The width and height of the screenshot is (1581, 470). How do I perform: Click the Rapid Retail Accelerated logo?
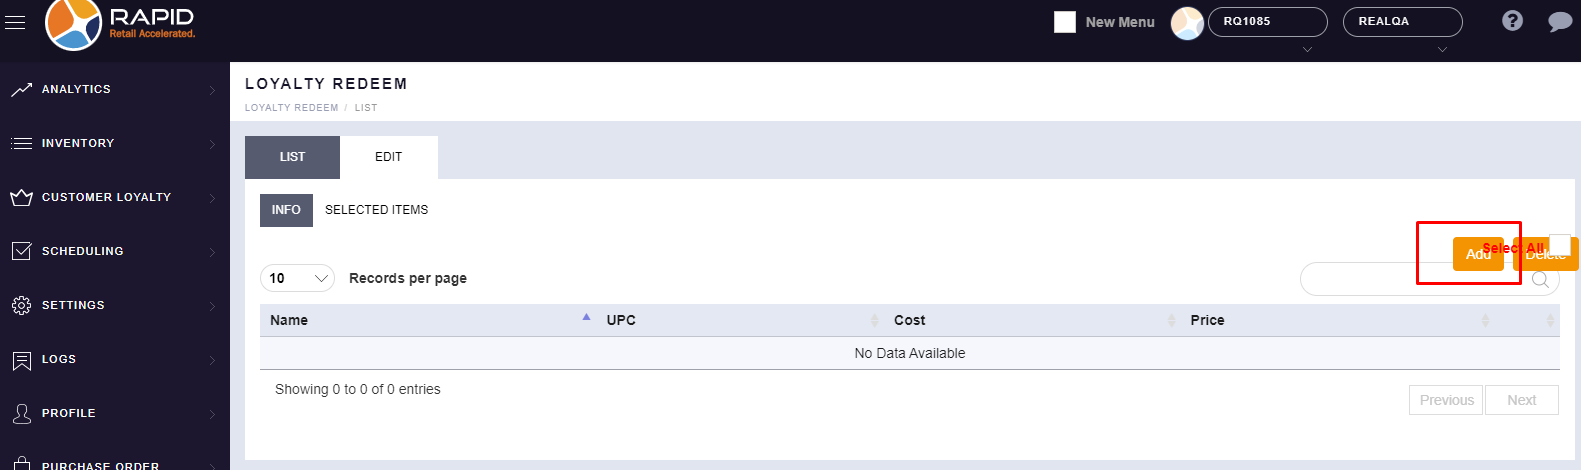[x=120, y=24]
